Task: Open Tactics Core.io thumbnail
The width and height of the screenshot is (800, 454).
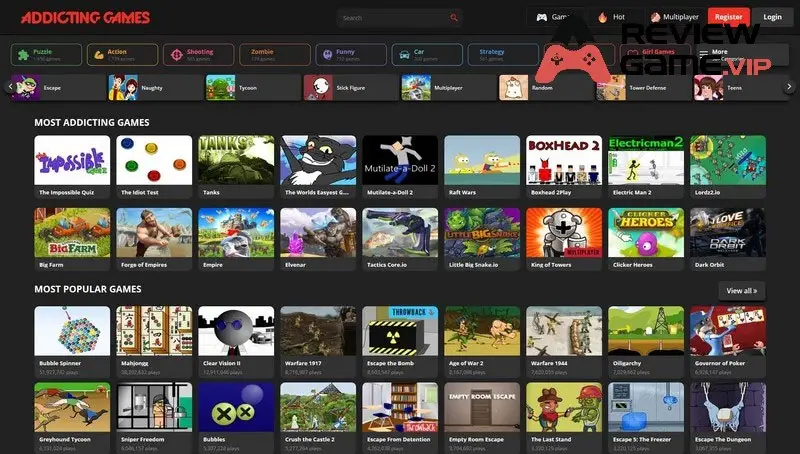Action: 400,233
